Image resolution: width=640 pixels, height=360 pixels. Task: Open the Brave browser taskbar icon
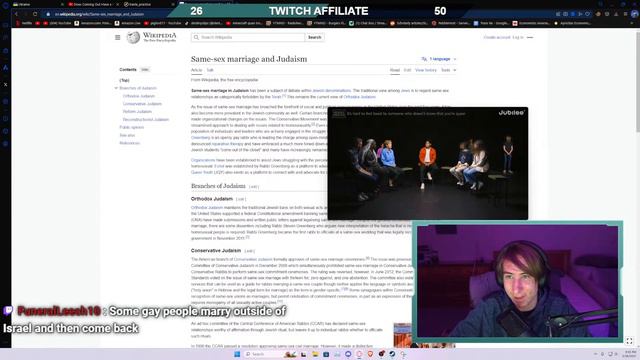coord(370,354)
